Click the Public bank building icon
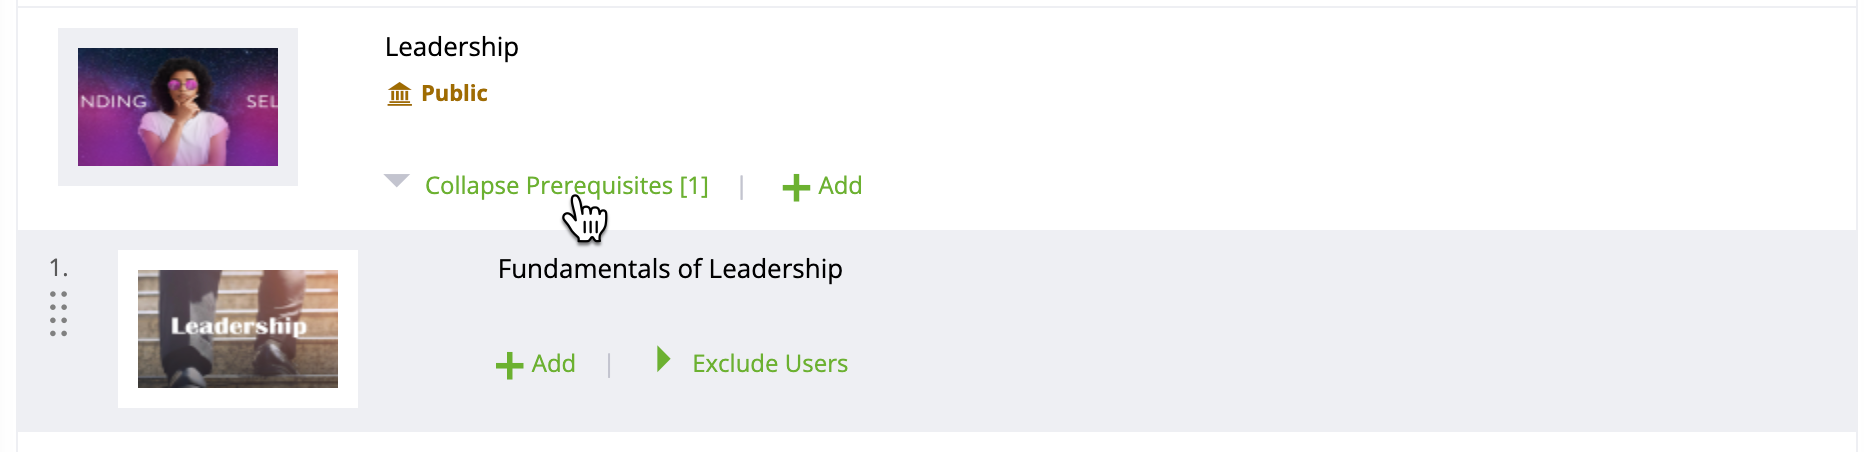 click(399, 94)
